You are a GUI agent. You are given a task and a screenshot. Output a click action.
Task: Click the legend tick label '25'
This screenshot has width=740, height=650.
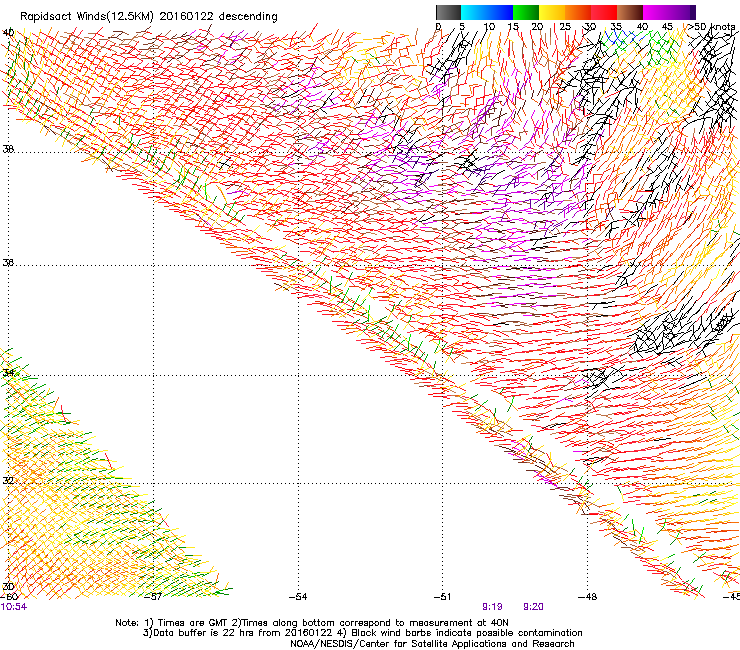pyautogui.click(x=565, y=27)
